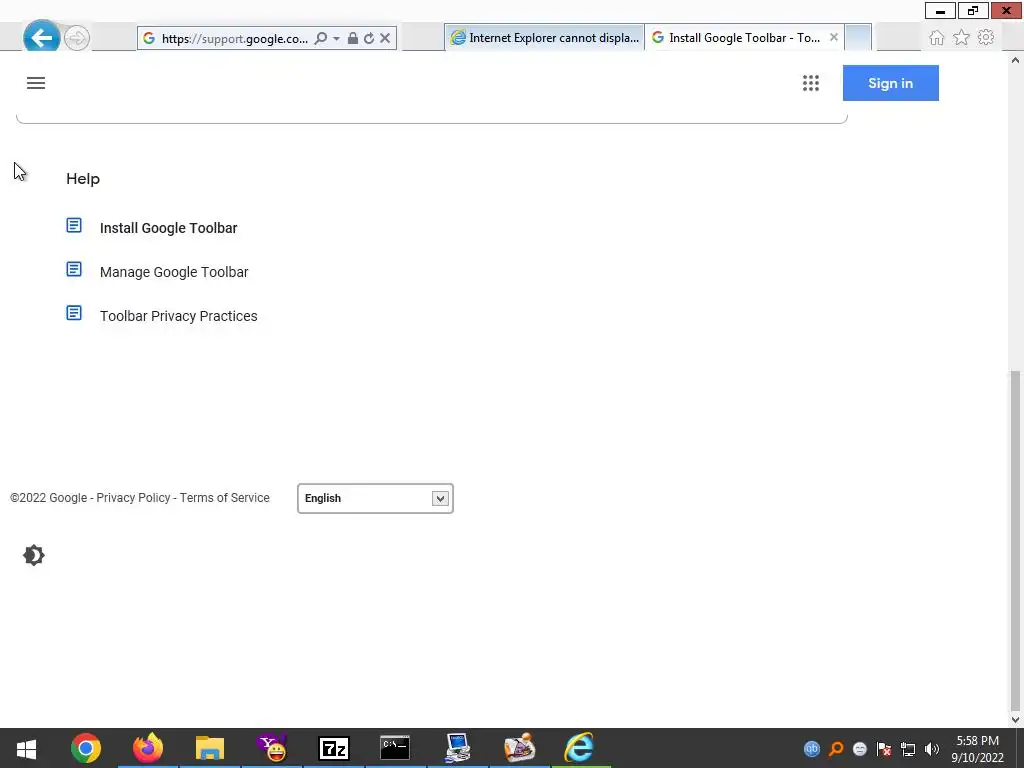Open the English language dropdown

click(x=376, y=498)
